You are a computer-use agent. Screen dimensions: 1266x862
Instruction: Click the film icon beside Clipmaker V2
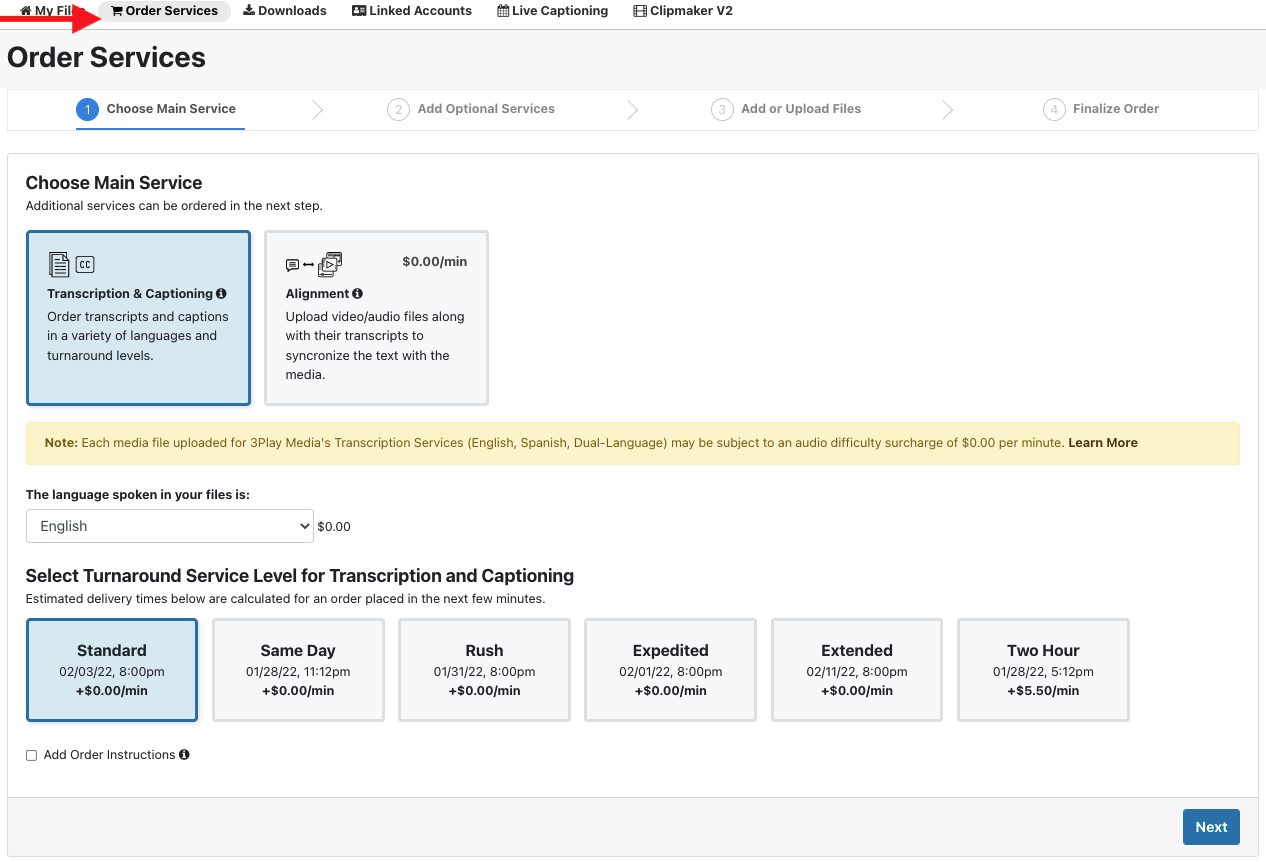tap(640, 10)
